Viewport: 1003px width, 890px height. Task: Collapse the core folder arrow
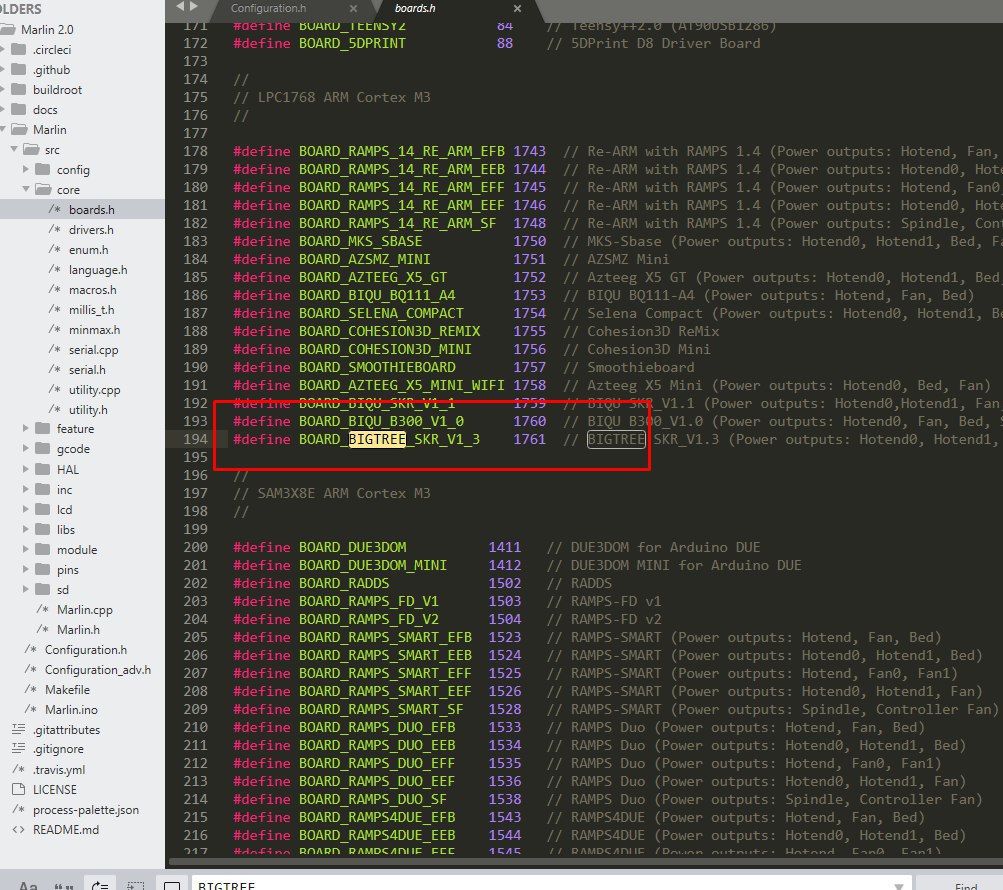(26, 189)
